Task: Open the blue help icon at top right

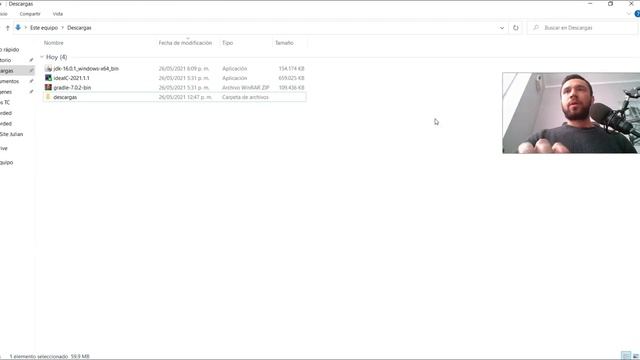Action: (x=637, y=14)
